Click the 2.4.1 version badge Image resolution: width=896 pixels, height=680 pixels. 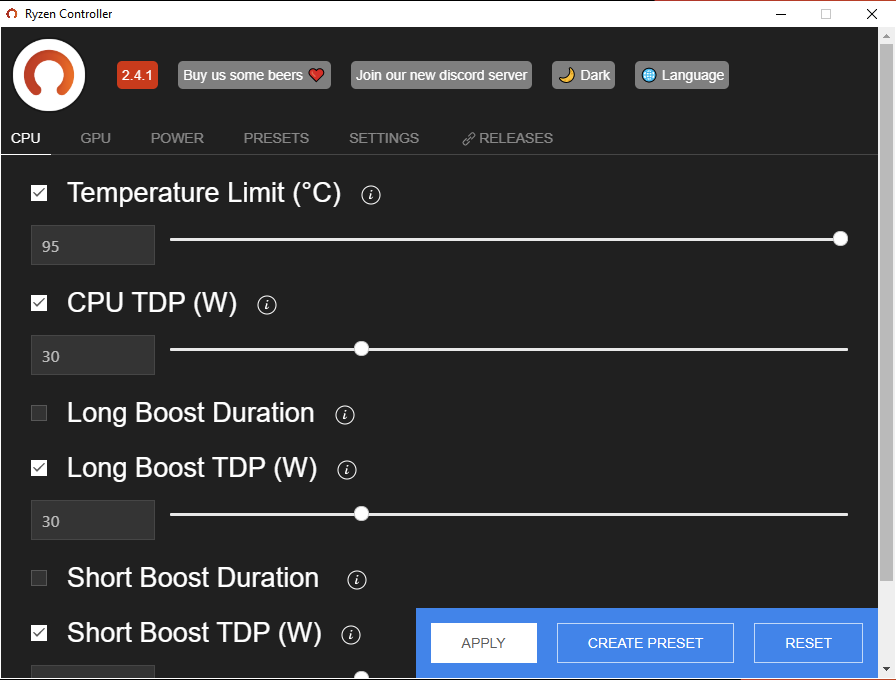pos(137,75)
